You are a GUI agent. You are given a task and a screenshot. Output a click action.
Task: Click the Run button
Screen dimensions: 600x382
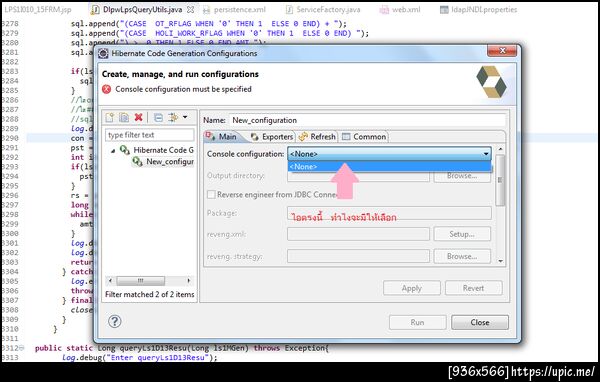[x=417, y=322]
